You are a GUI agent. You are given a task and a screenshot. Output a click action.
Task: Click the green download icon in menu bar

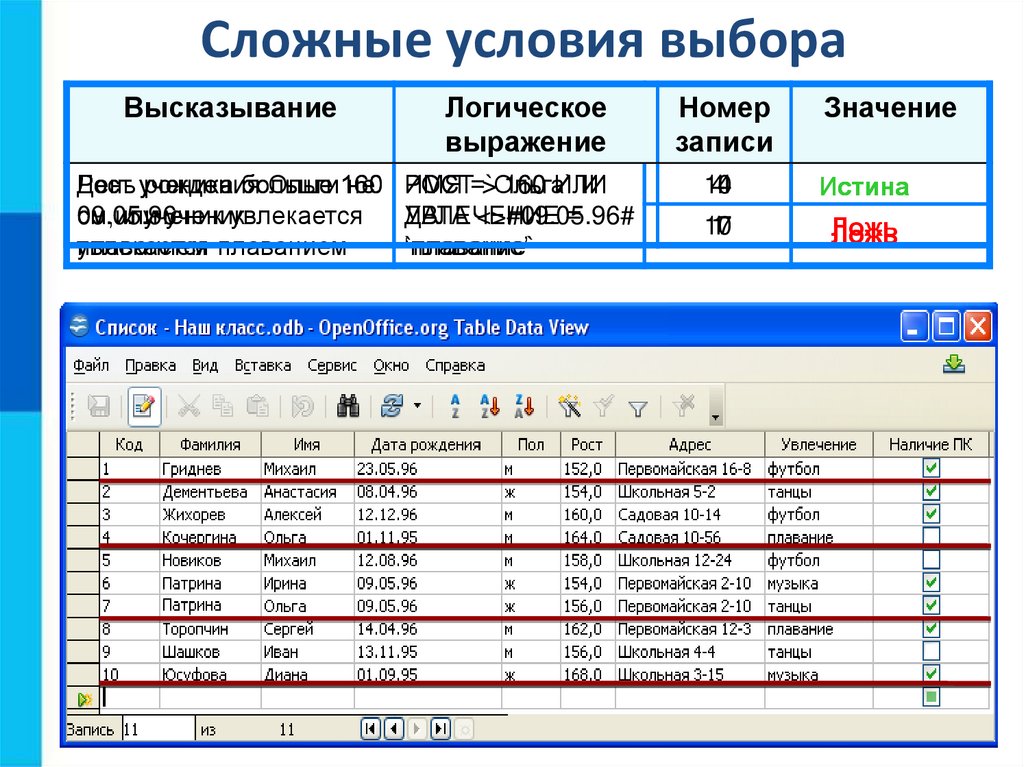[953, 365]
